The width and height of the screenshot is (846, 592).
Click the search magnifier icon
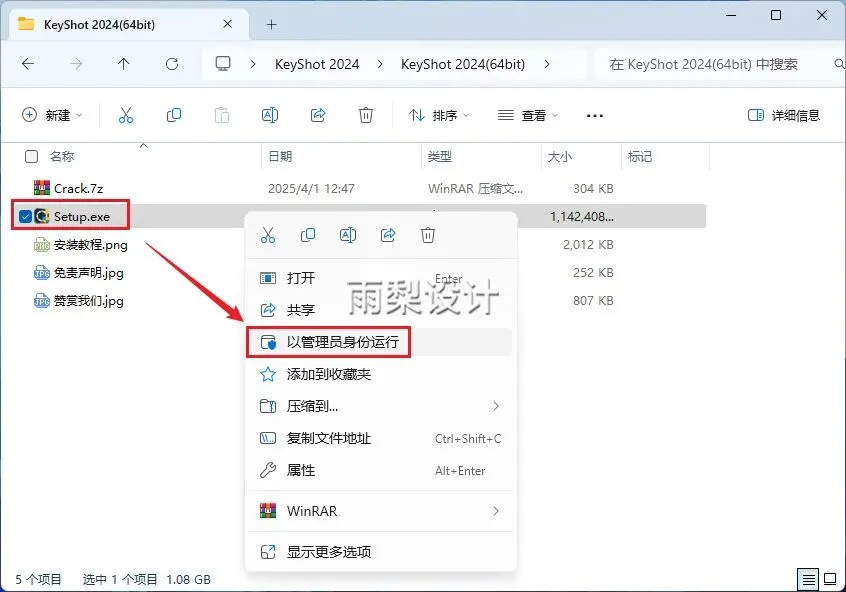[839, 64]
